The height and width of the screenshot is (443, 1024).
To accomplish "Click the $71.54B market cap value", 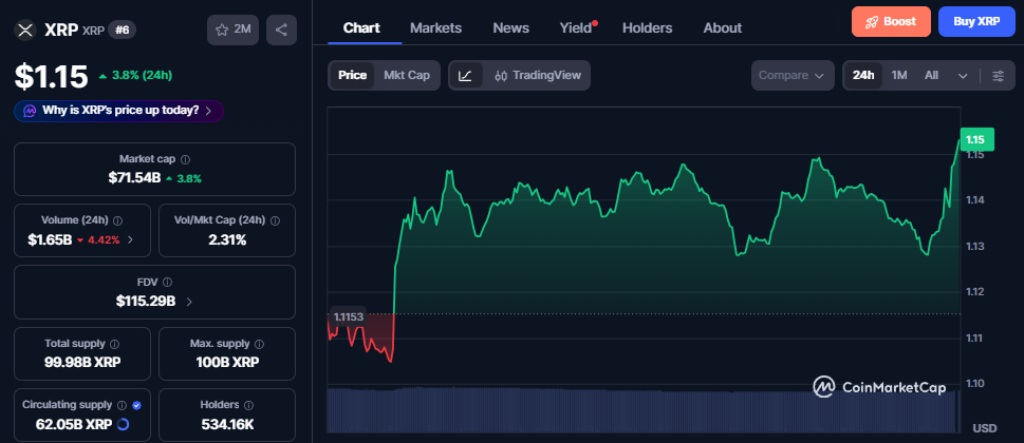I will pyautogui.click(x=135, y=178).
